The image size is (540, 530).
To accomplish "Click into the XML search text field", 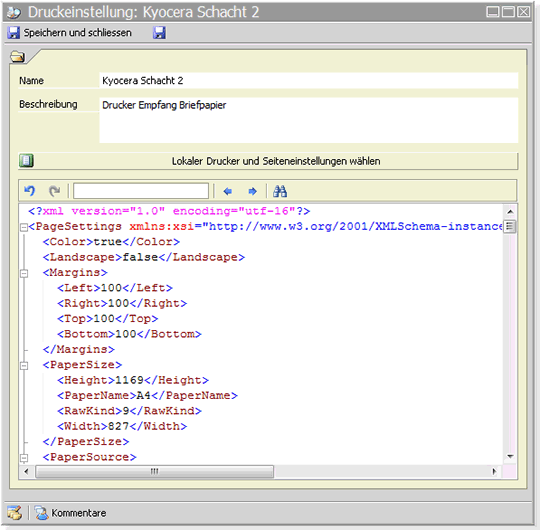I will (141, 191).
